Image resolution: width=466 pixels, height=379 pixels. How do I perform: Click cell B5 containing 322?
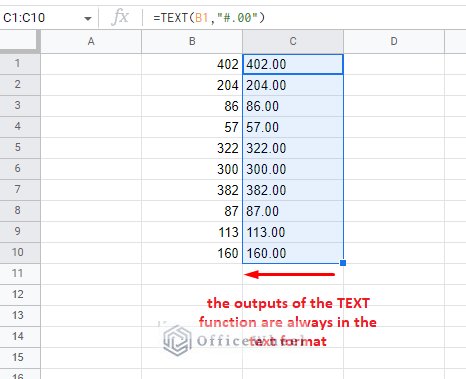point(192,148)
